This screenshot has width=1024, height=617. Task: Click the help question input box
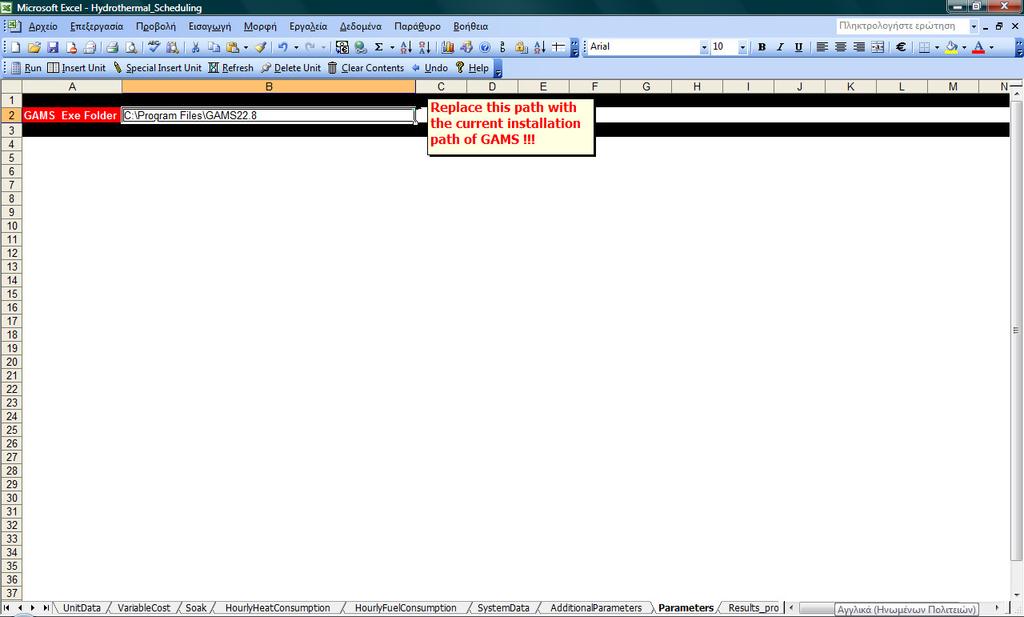[903, 26]
